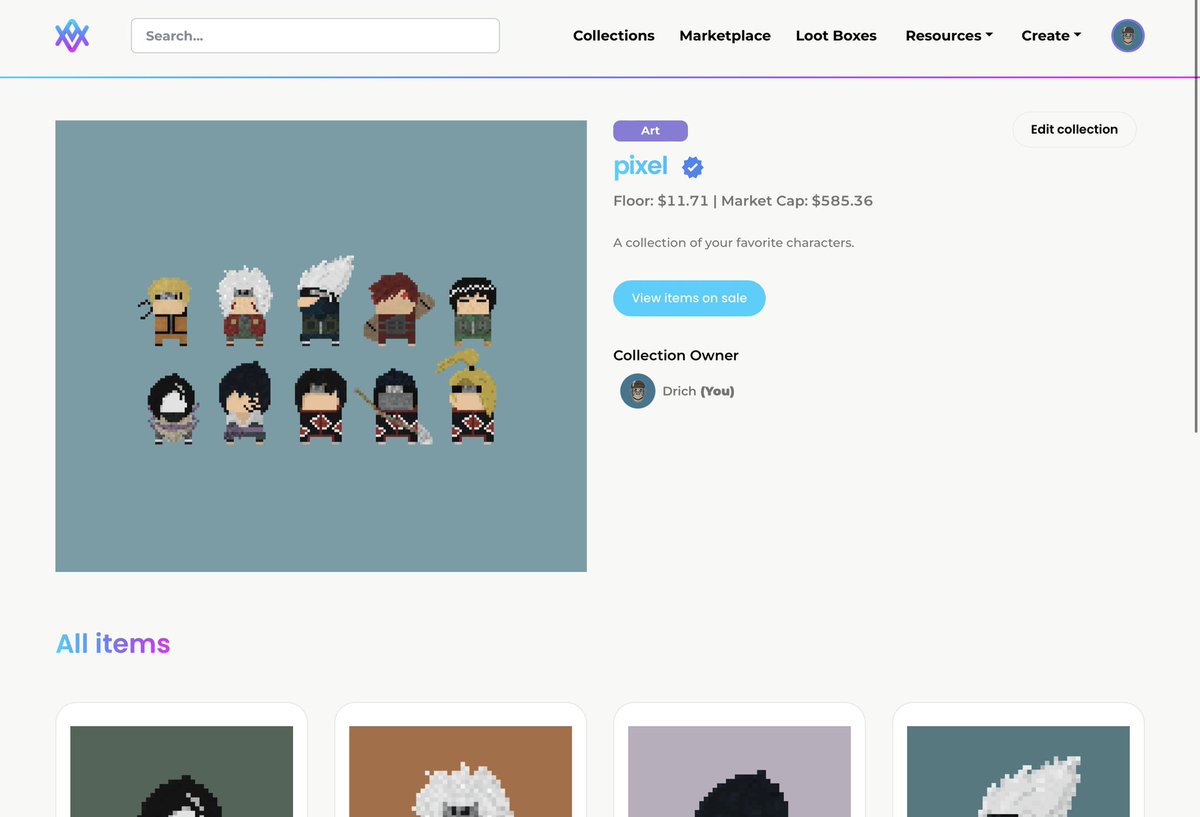Click the site logo in the header
Viewport: 1200px width, 817px height.
point(72,36)
